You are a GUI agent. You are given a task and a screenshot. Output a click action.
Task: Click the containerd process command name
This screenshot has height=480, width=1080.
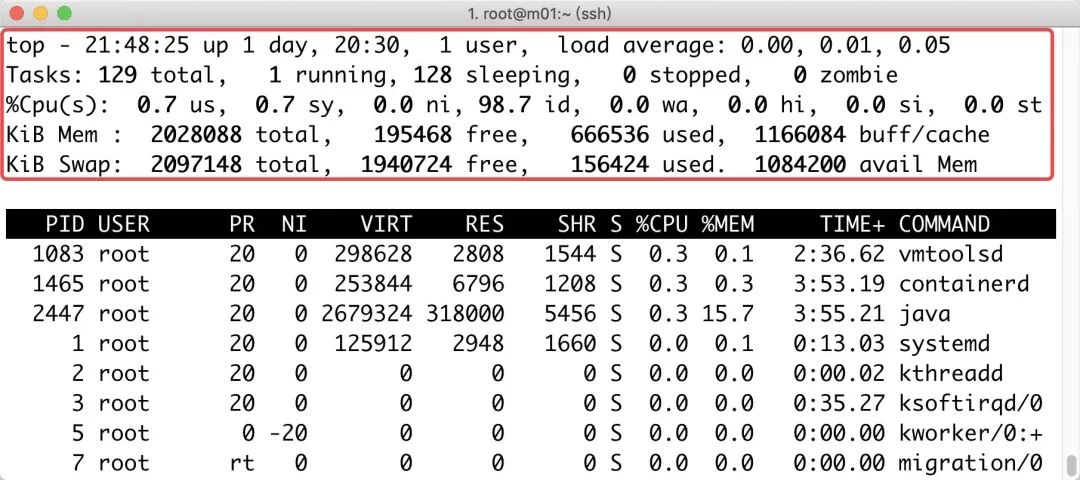[x=963, y=284]
